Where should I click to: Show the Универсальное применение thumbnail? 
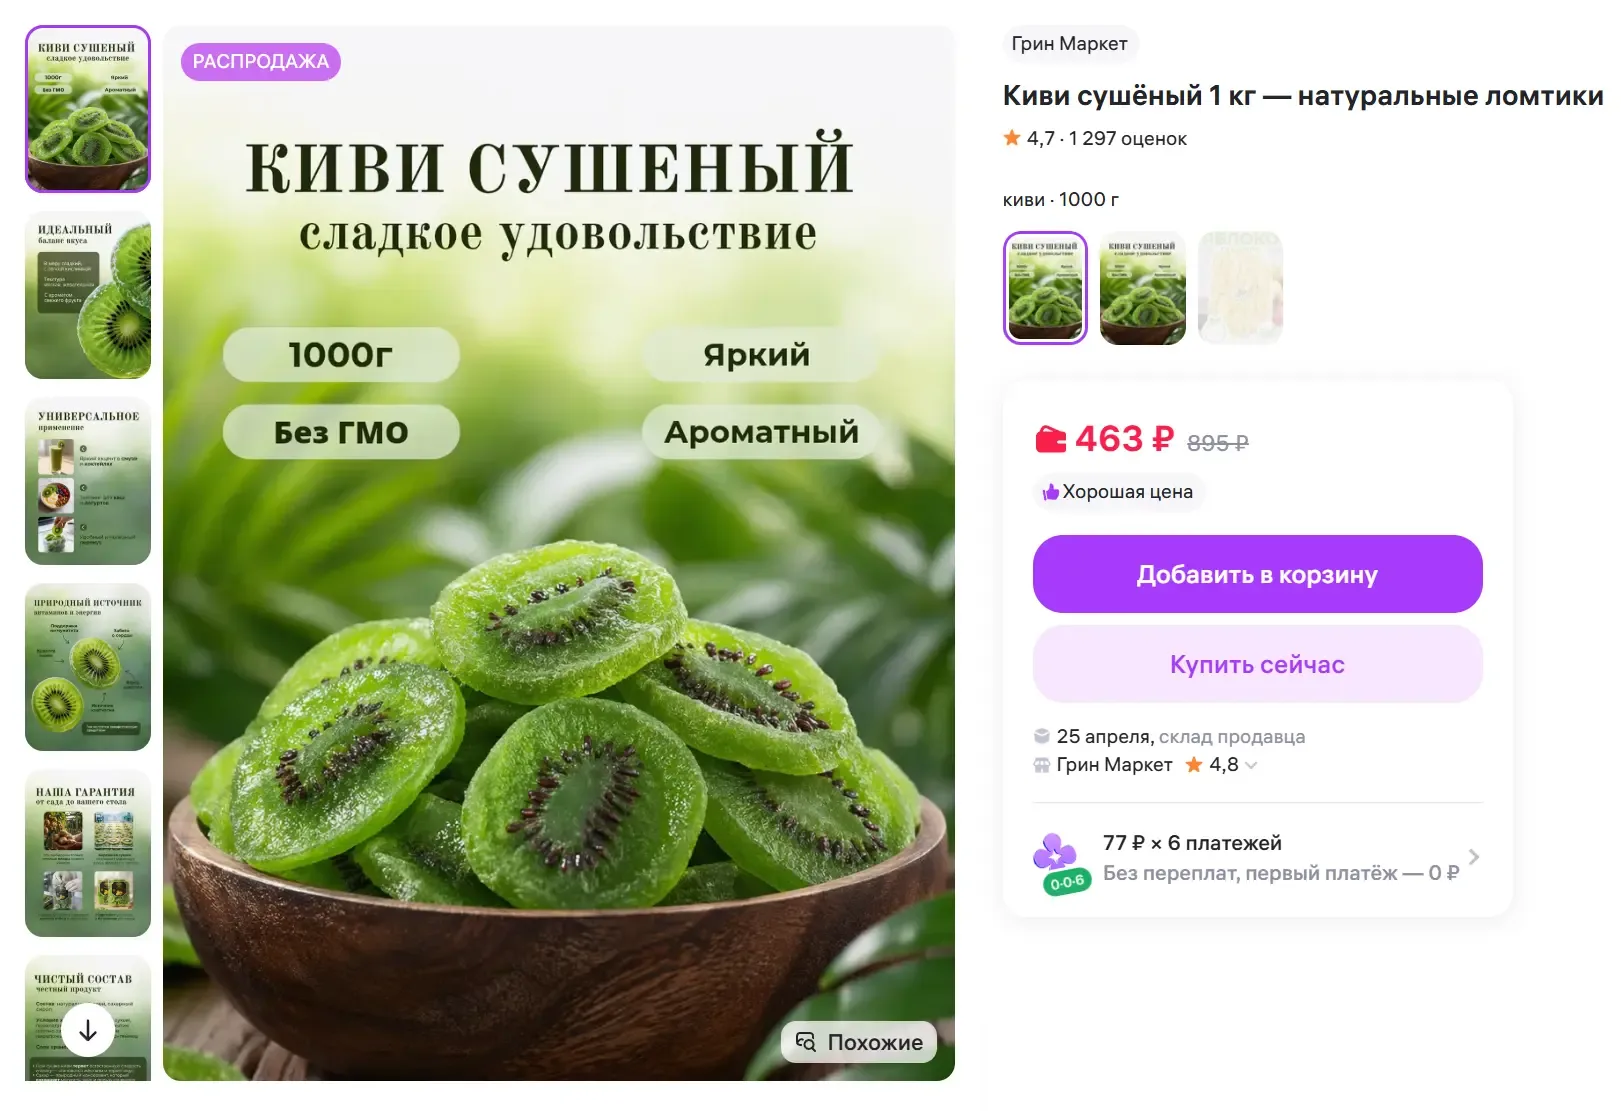click(88, 481)
